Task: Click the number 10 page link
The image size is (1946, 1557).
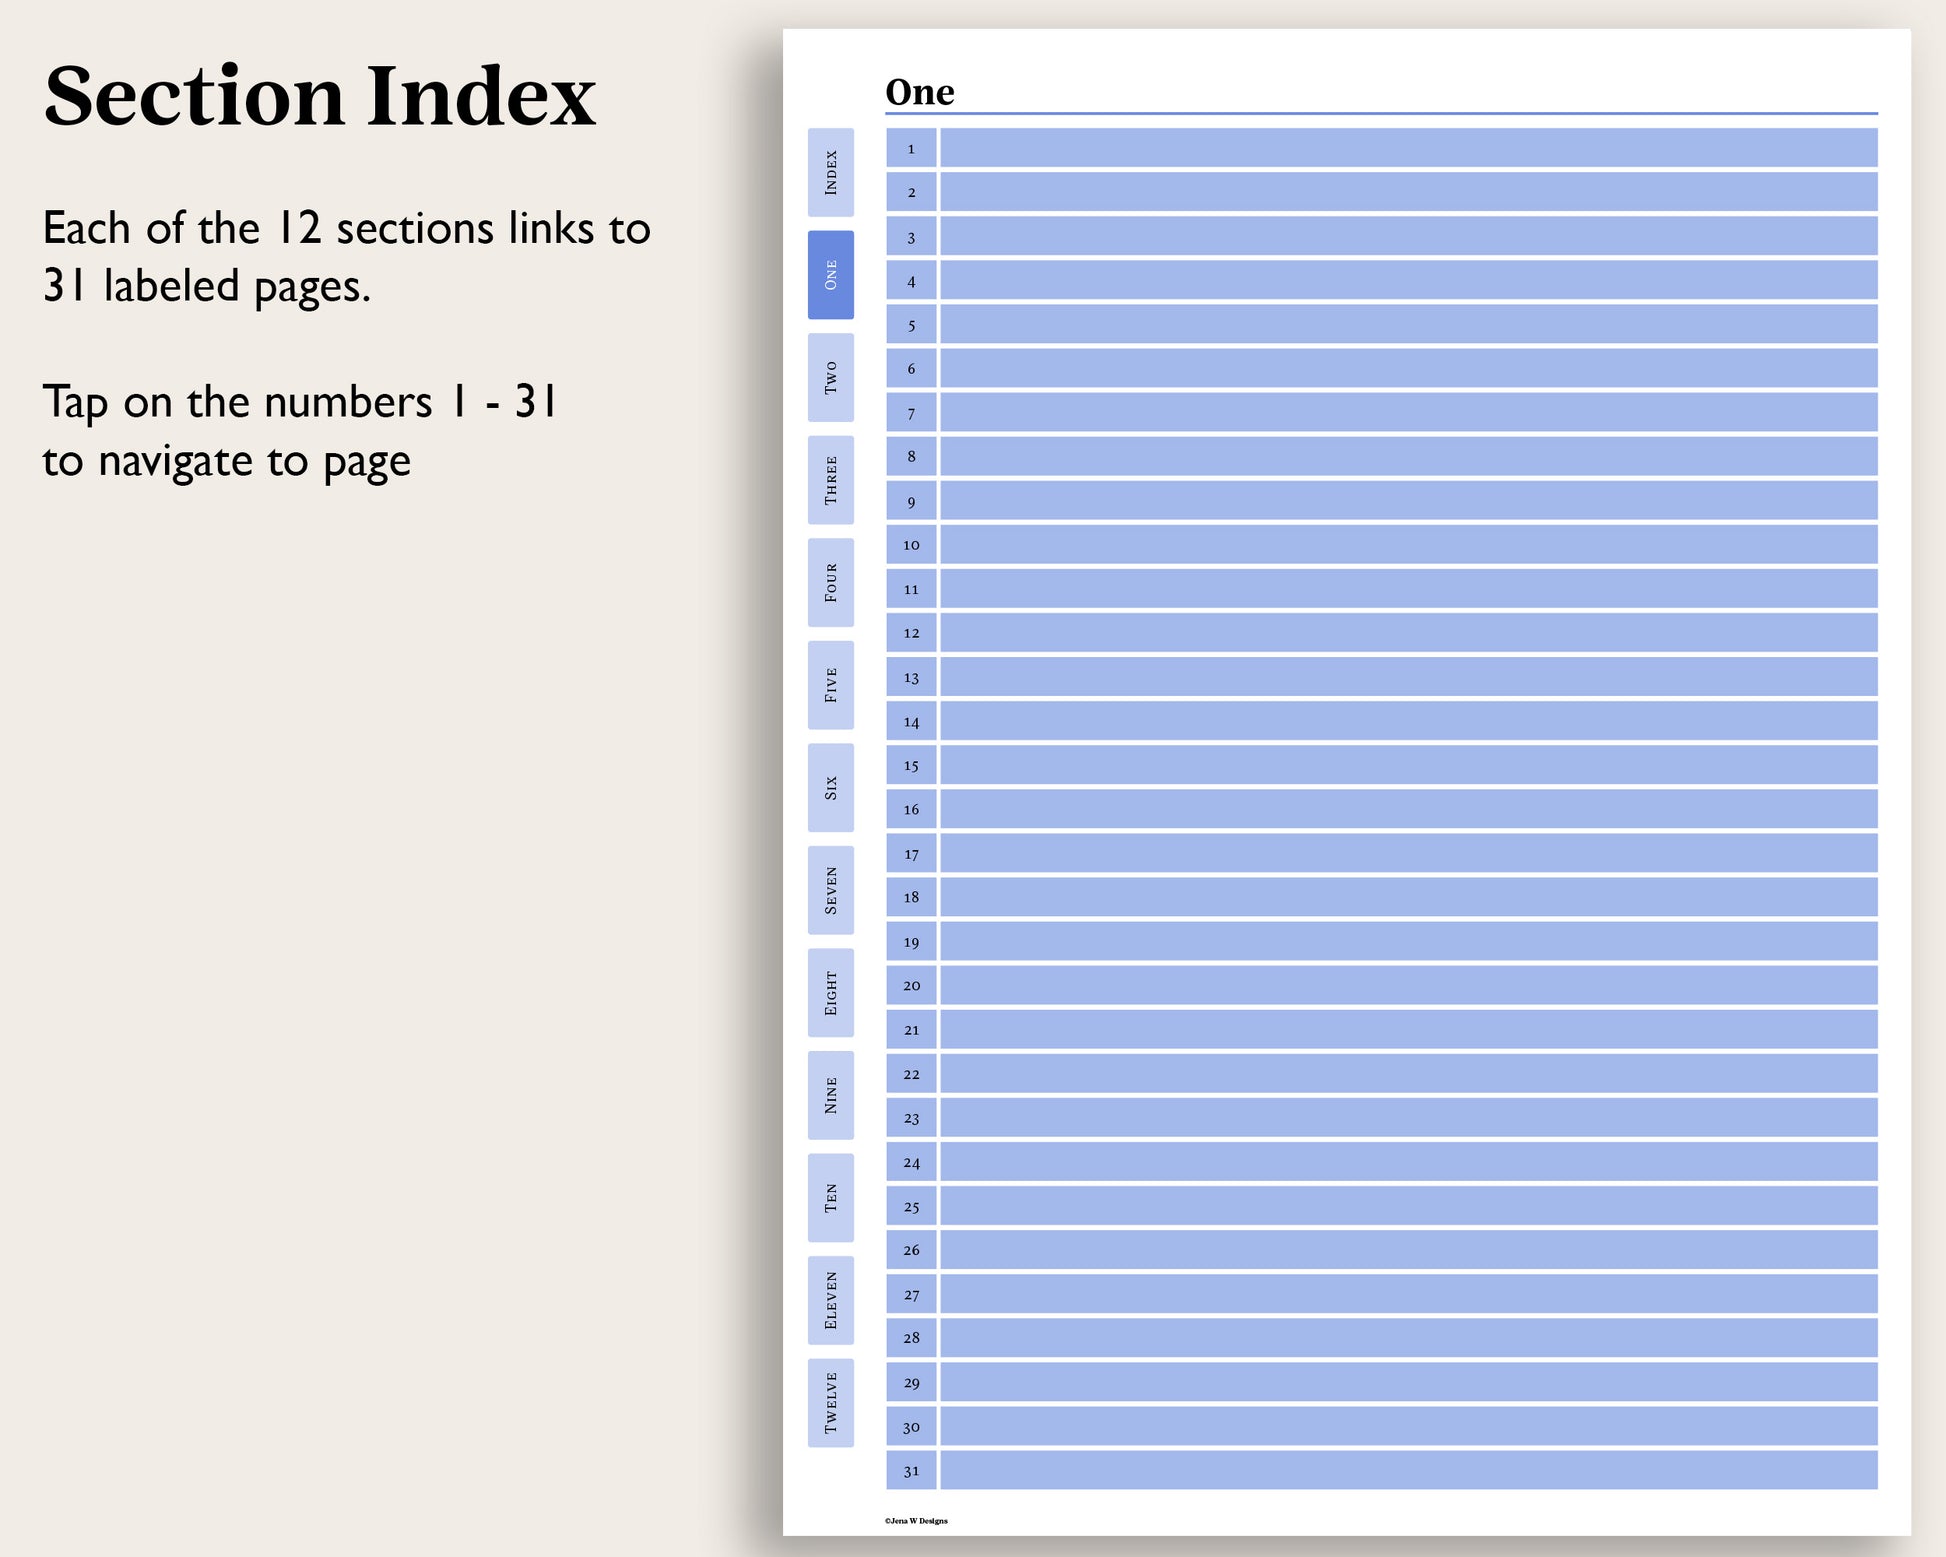Action: tap(911, 545)
